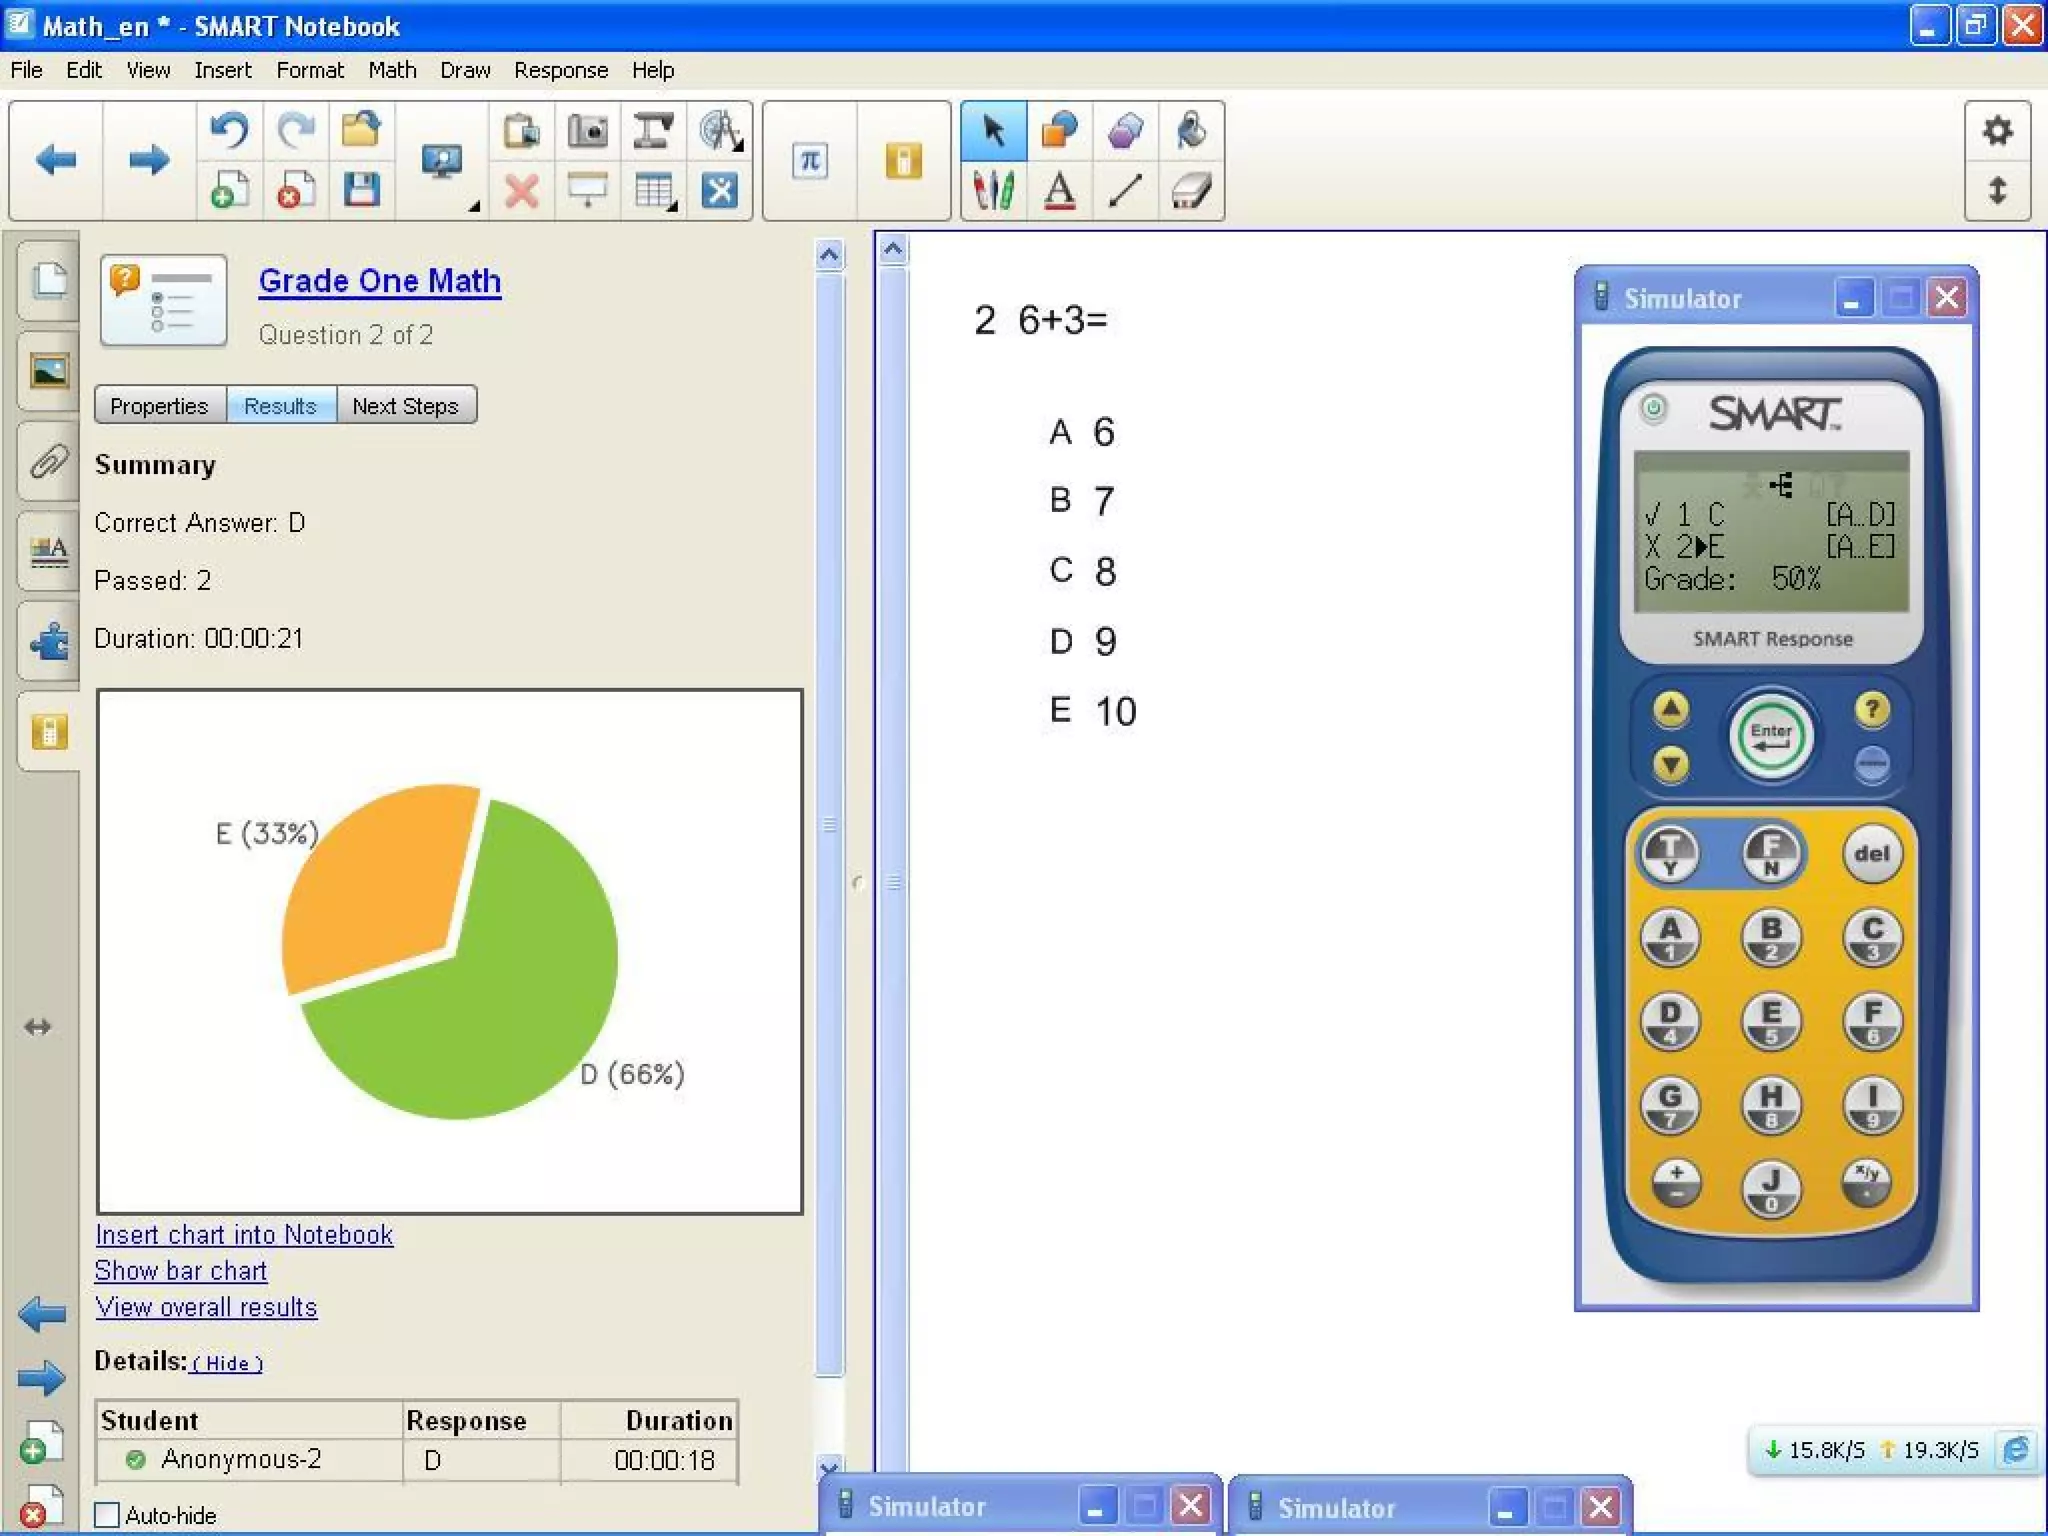Click the Insert Table icon
2048x1536 pixels.
(x=653, y=190)
